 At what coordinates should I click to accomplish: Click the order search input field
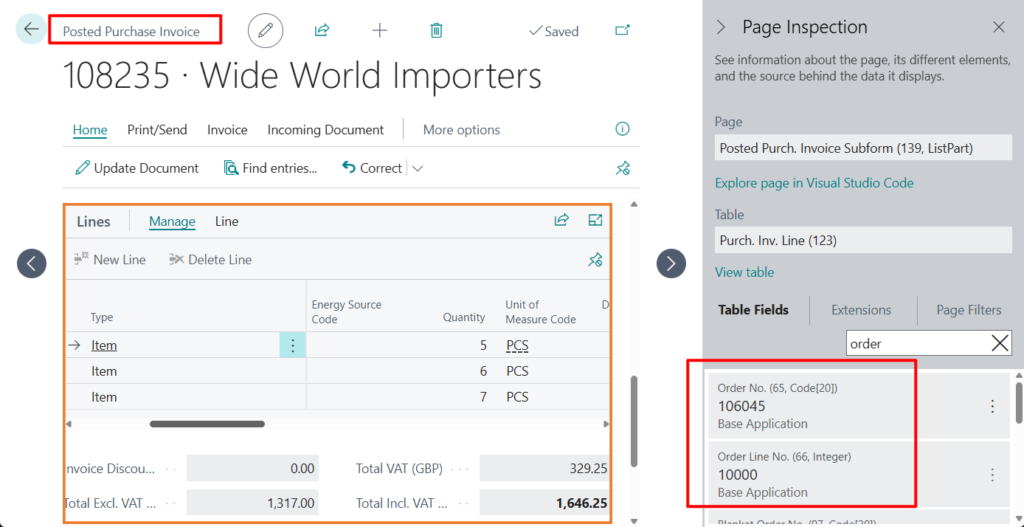pos(915,344)
